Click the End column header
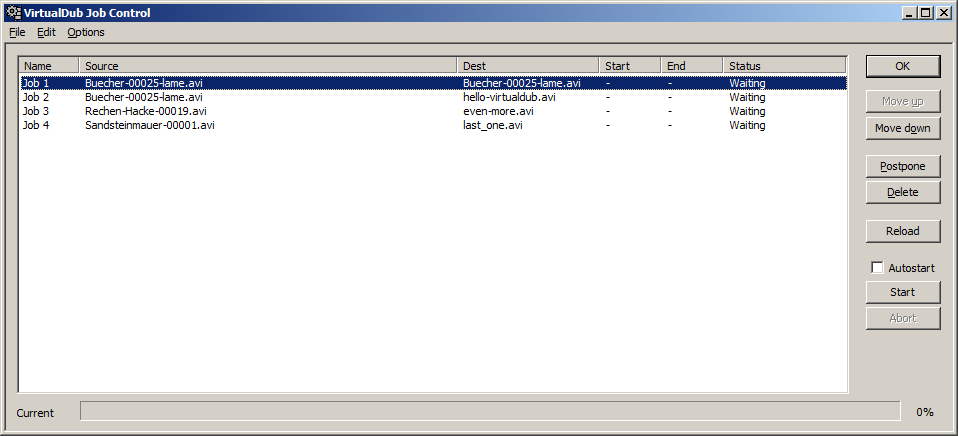The image size is (958, 436). pyautogui.click(x=692, y=65)
